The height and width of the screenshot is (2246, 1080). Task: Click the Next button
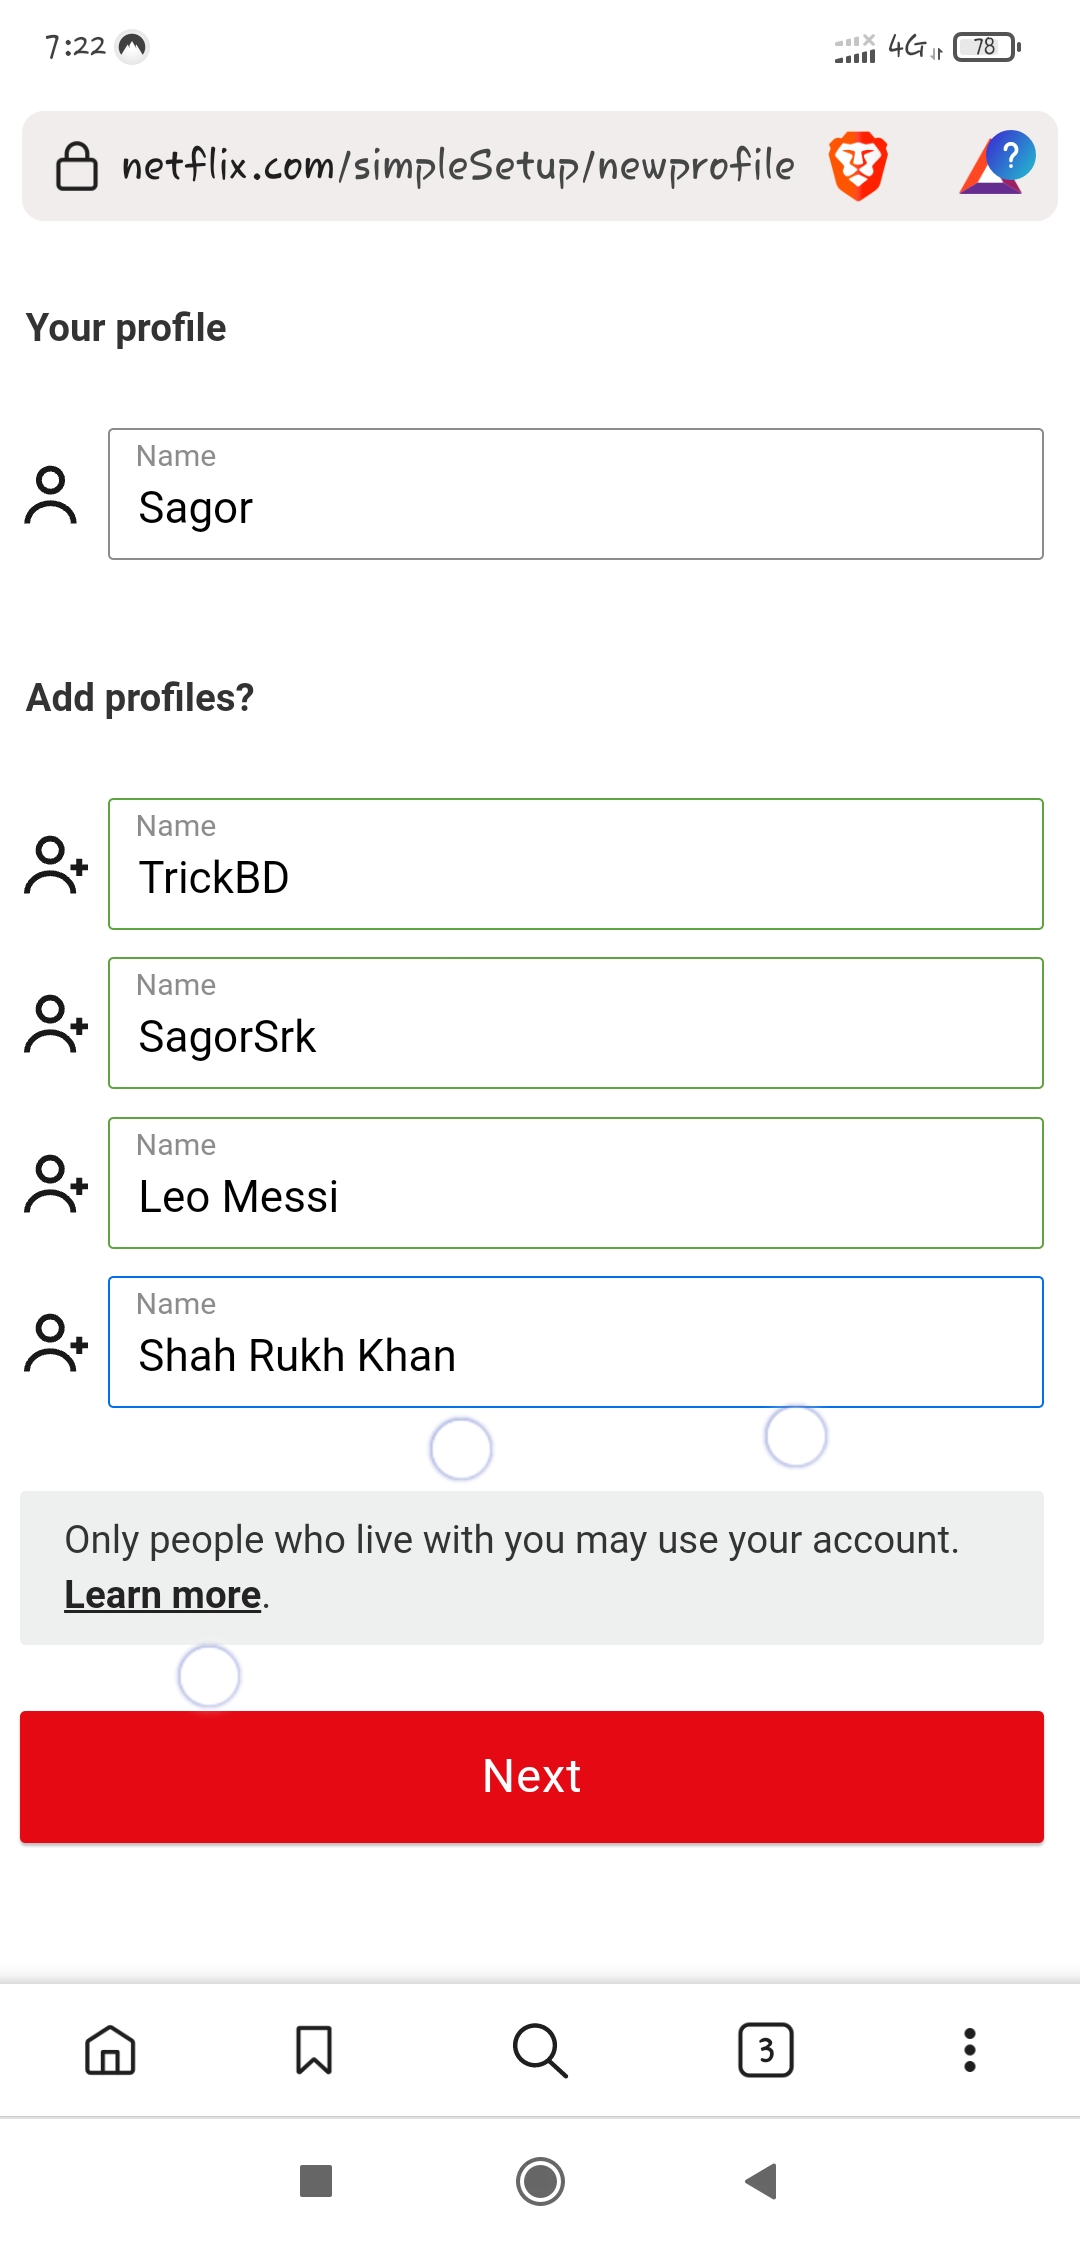pyautogui.click(x=532, y=1776)
